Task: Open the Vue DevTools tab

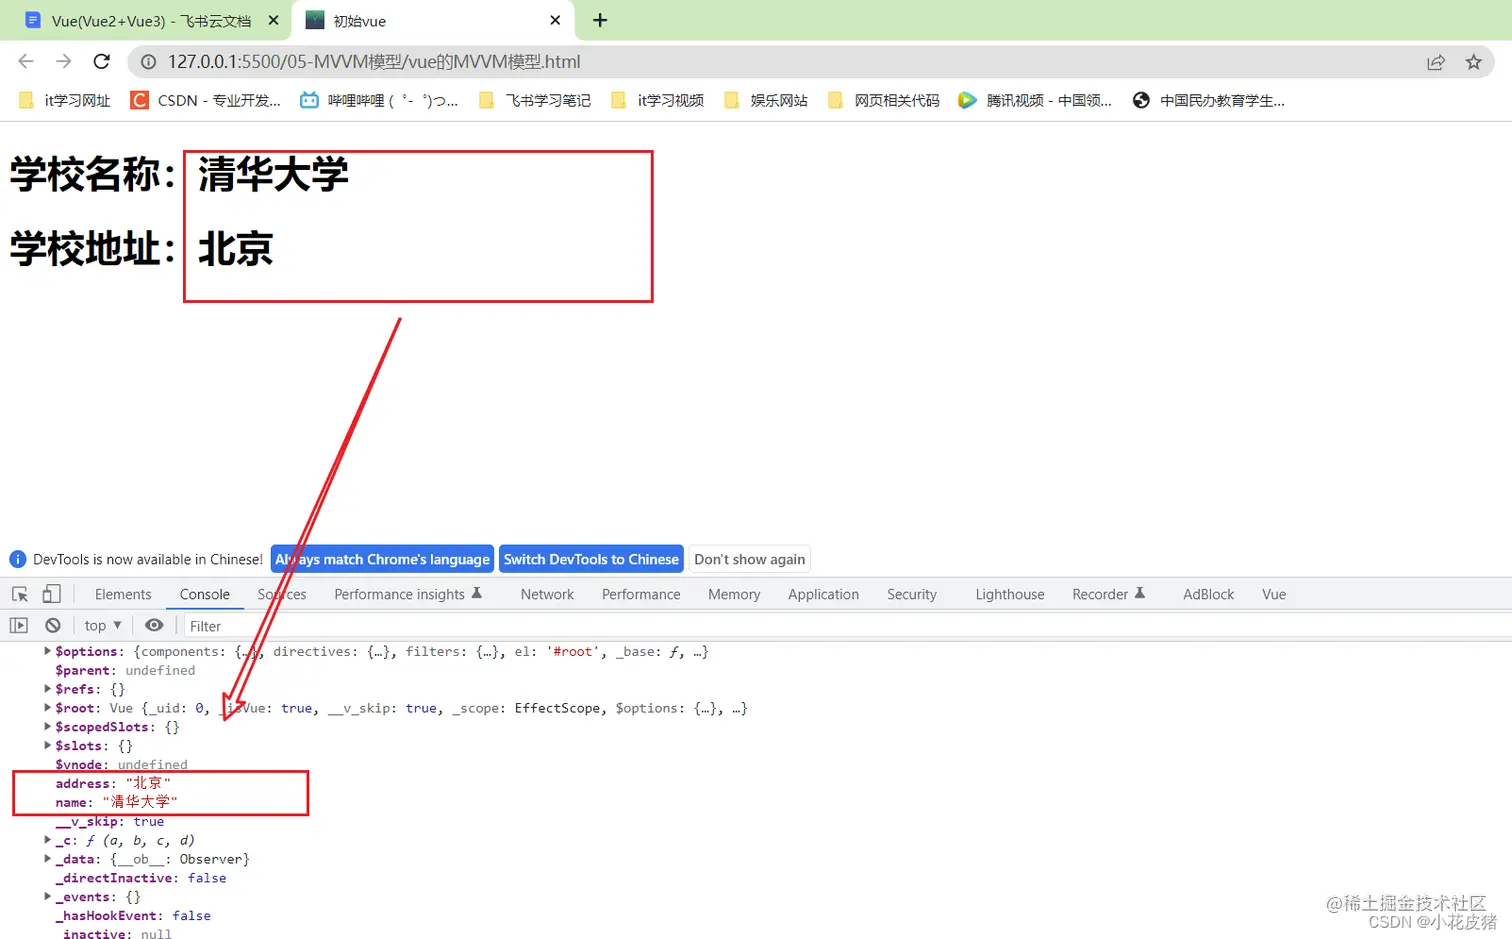Action: [x=1274, y=594]
